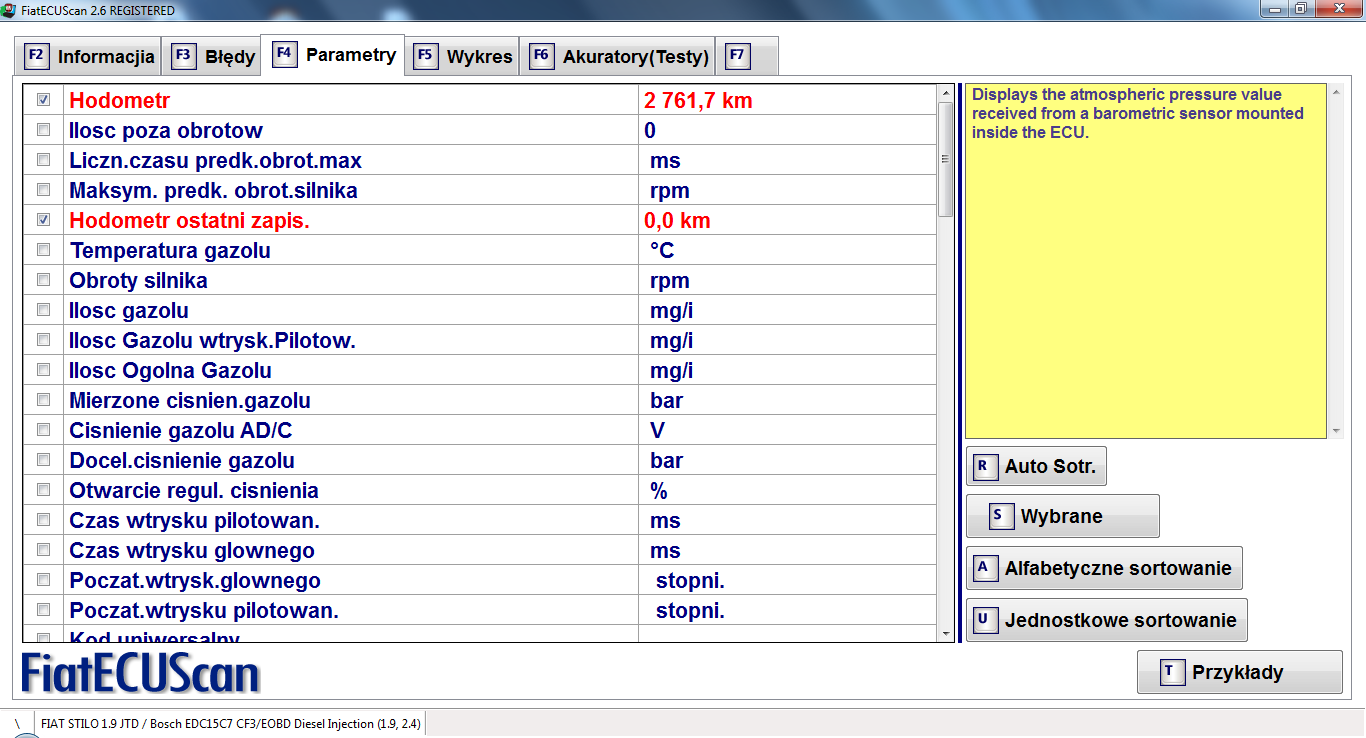Check the Ilosc poza obrotow checkbox
This screenshot has height=738, width=1366.
(x=43, y=130)
